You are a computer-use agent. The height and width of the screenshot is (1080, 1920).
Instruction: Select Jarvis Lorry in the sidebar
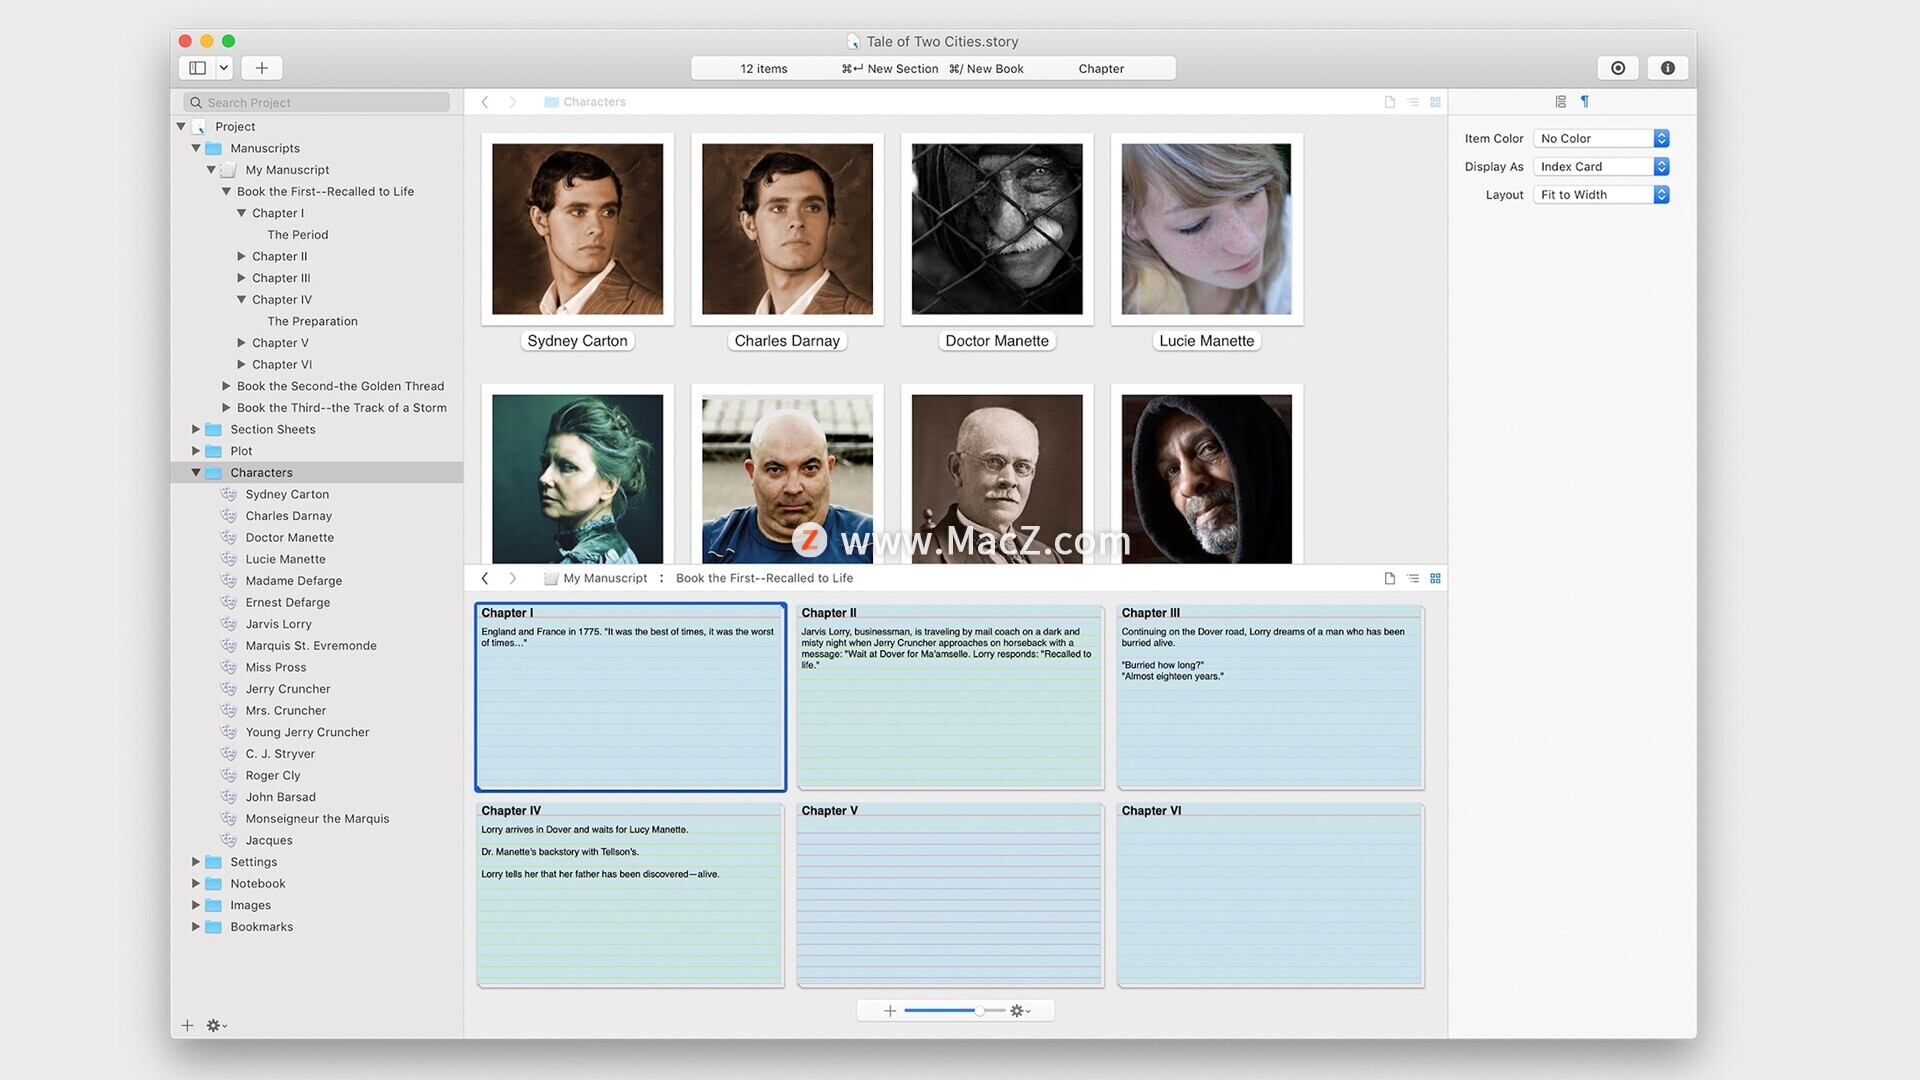coord(278,624)
